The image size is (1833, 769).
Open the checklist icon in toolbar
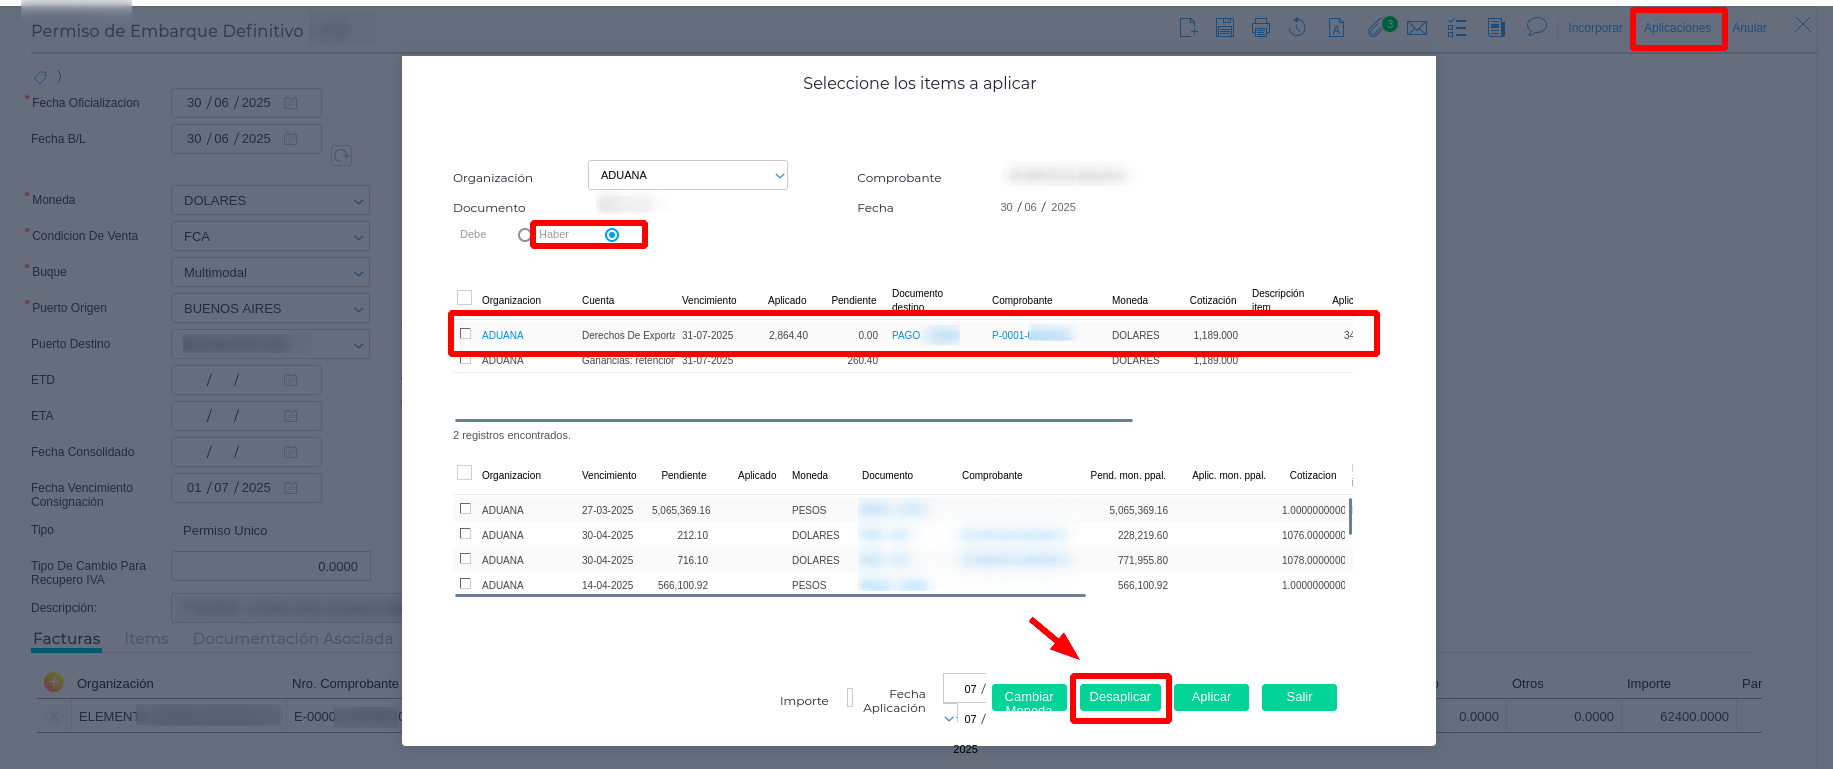click(1457, 28)
